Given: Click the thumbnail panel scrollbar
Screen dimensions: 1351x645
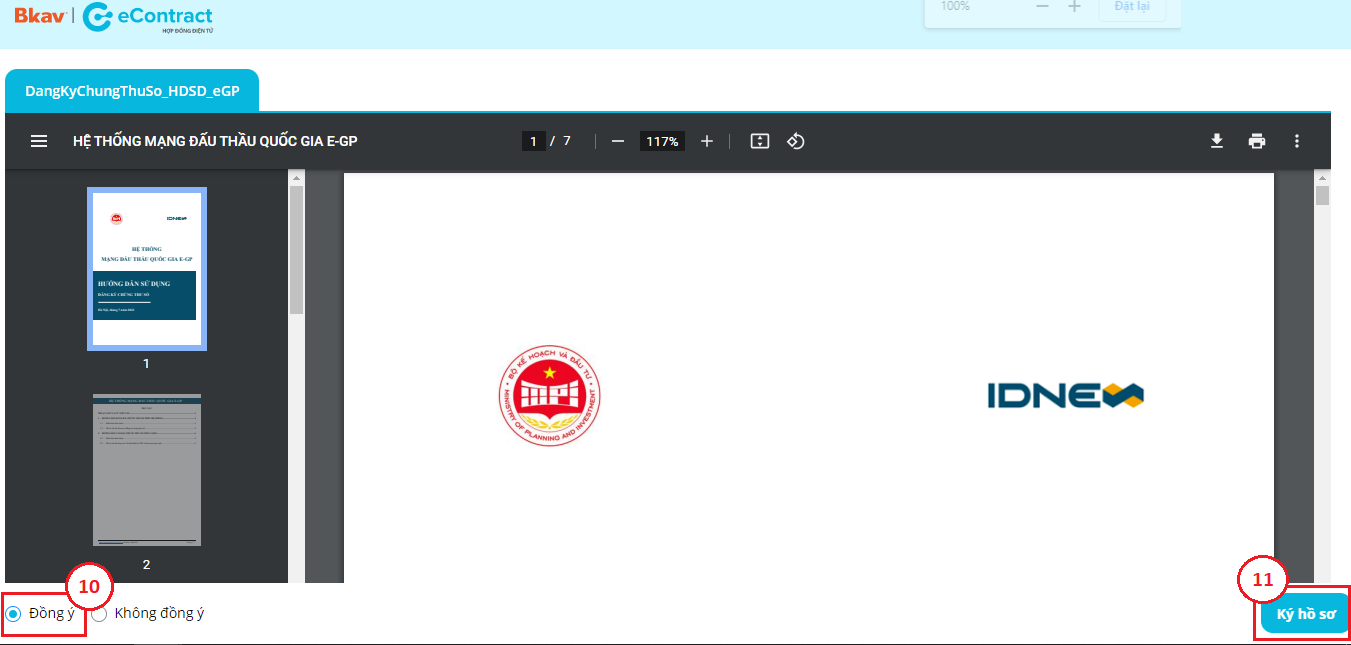Looking at the screenshot, I should 296,250.
